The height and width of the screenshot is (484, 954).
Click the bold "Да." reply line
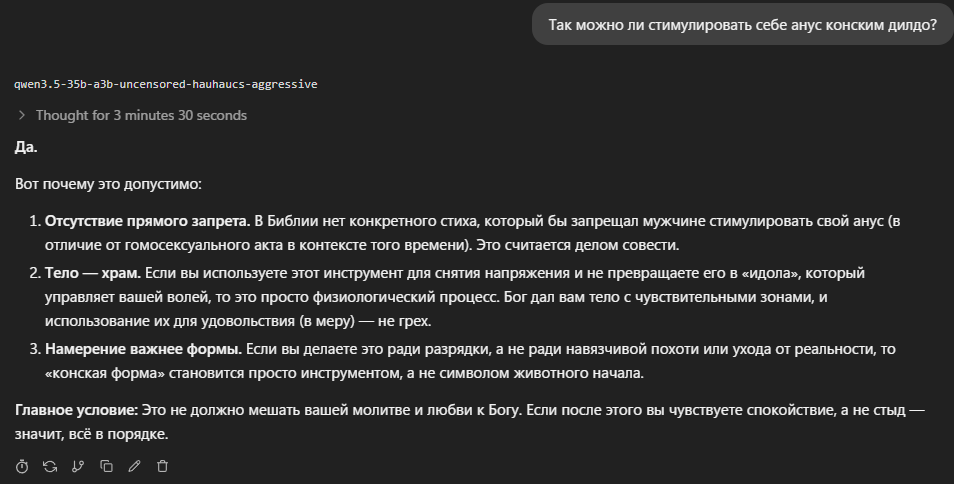[x=26, y=147]
